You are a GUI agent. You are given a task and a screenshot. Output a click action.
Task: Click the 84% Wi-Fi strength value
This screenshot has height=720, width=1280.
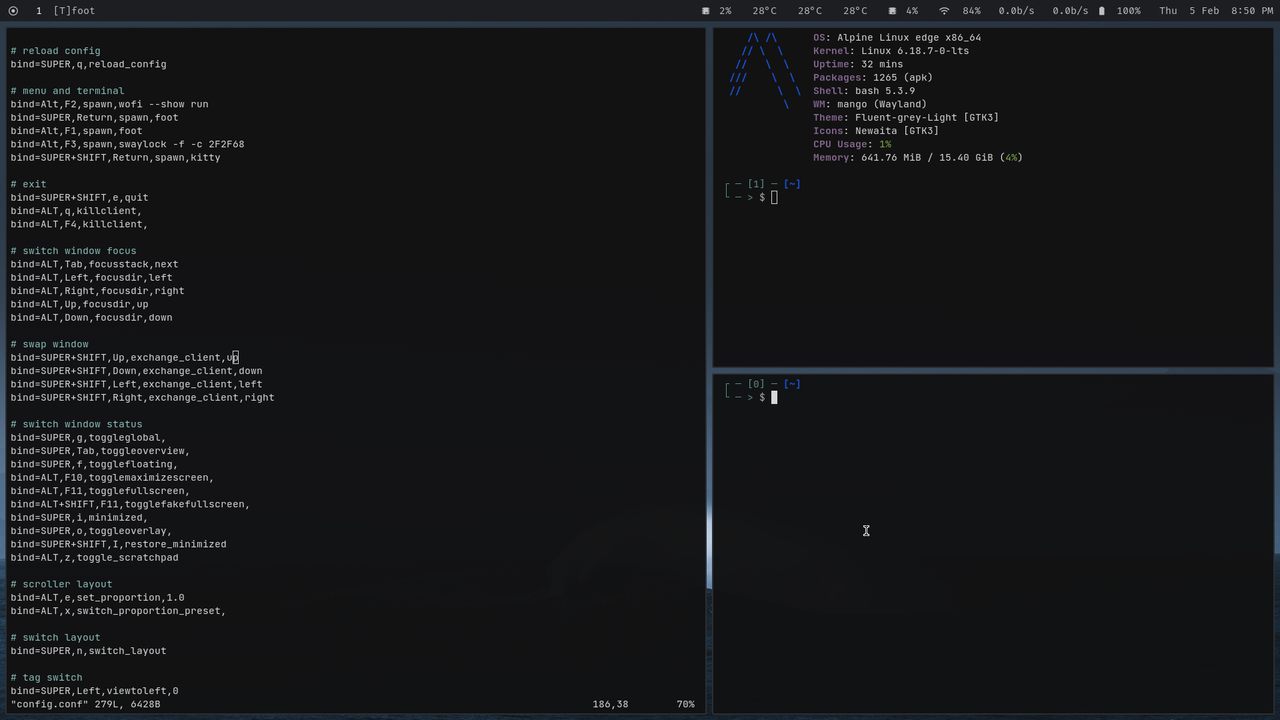pyautogui.click(x=971, y=11)
